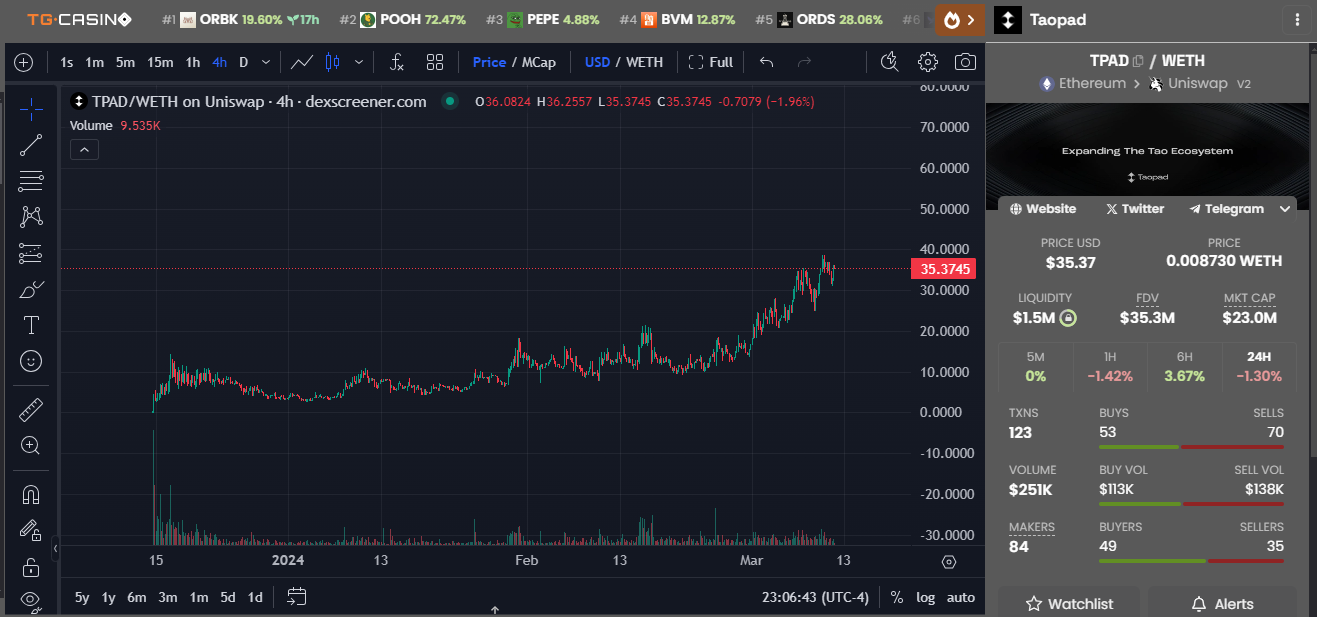Switch to the 5m timeframe

(125, 62)
